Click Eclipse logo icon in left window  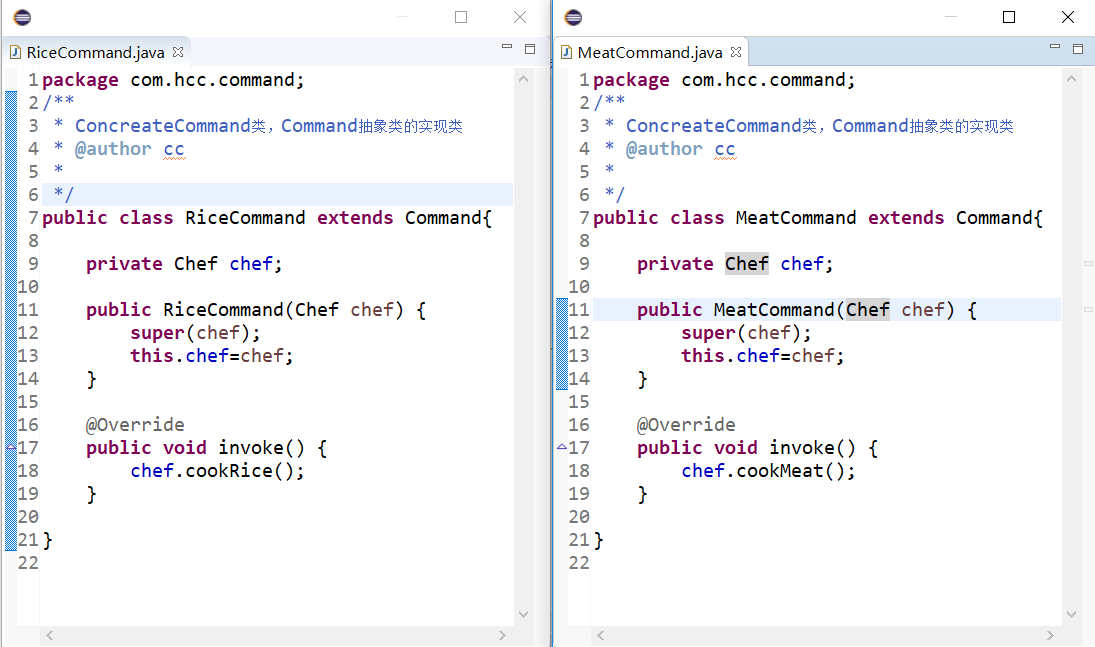(22, 17)
